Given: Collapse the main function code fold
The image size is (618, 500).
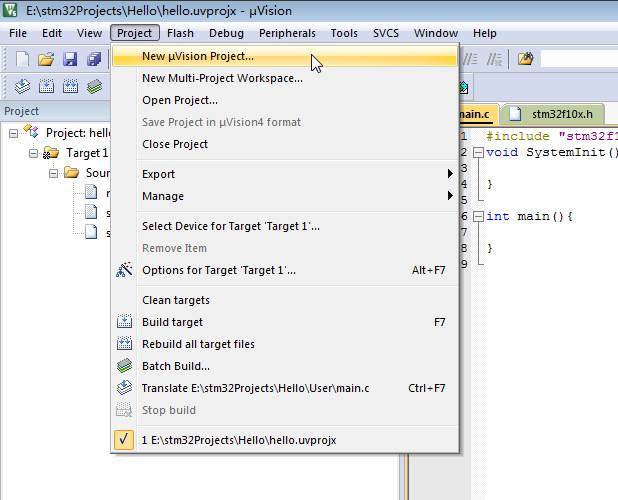Looking at the screenshot, I should (x=478, y=216).
